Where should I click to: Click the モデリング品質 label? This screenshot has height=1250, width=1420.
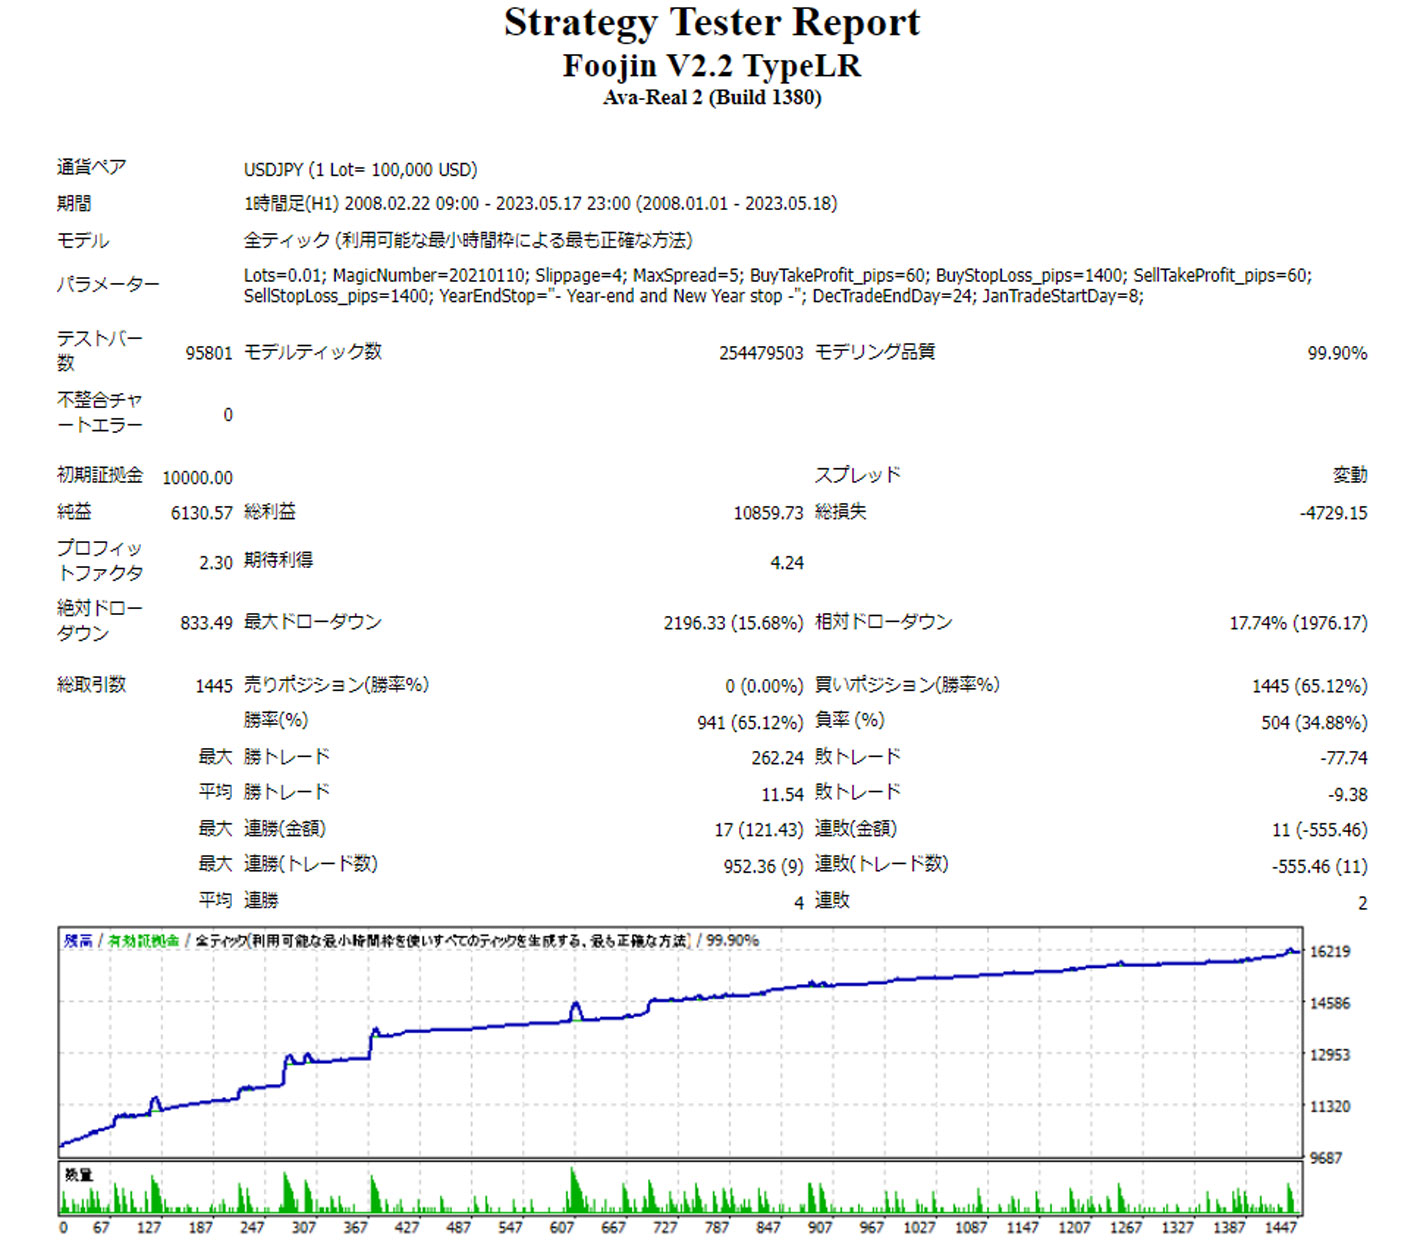point(875,352)
